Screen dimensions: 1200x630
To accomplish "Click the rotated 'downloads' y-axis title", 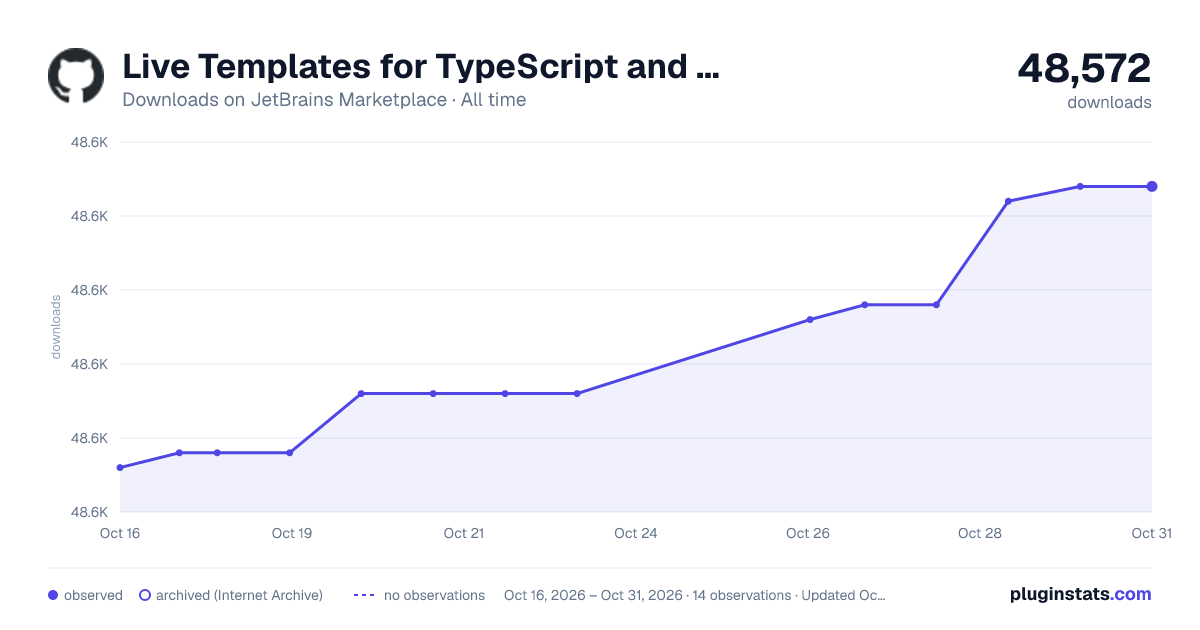I will (x=56, y=327).
